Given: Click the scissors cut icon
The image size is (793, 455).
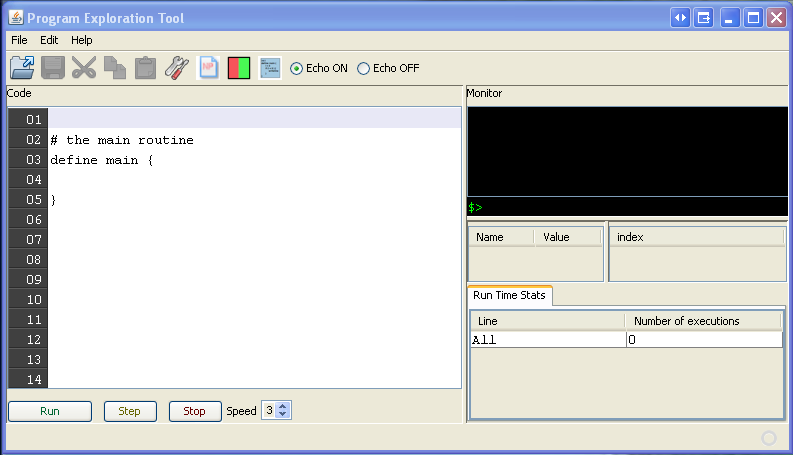Looking at the screenshot, I should click(84, 68).
